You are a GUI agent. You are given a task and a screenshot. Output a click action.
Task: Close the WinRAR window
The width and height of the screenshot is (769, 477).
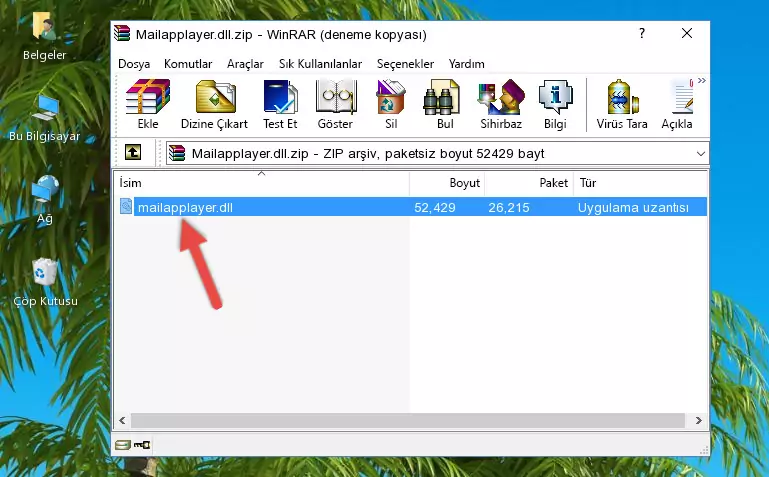(687, 33)
